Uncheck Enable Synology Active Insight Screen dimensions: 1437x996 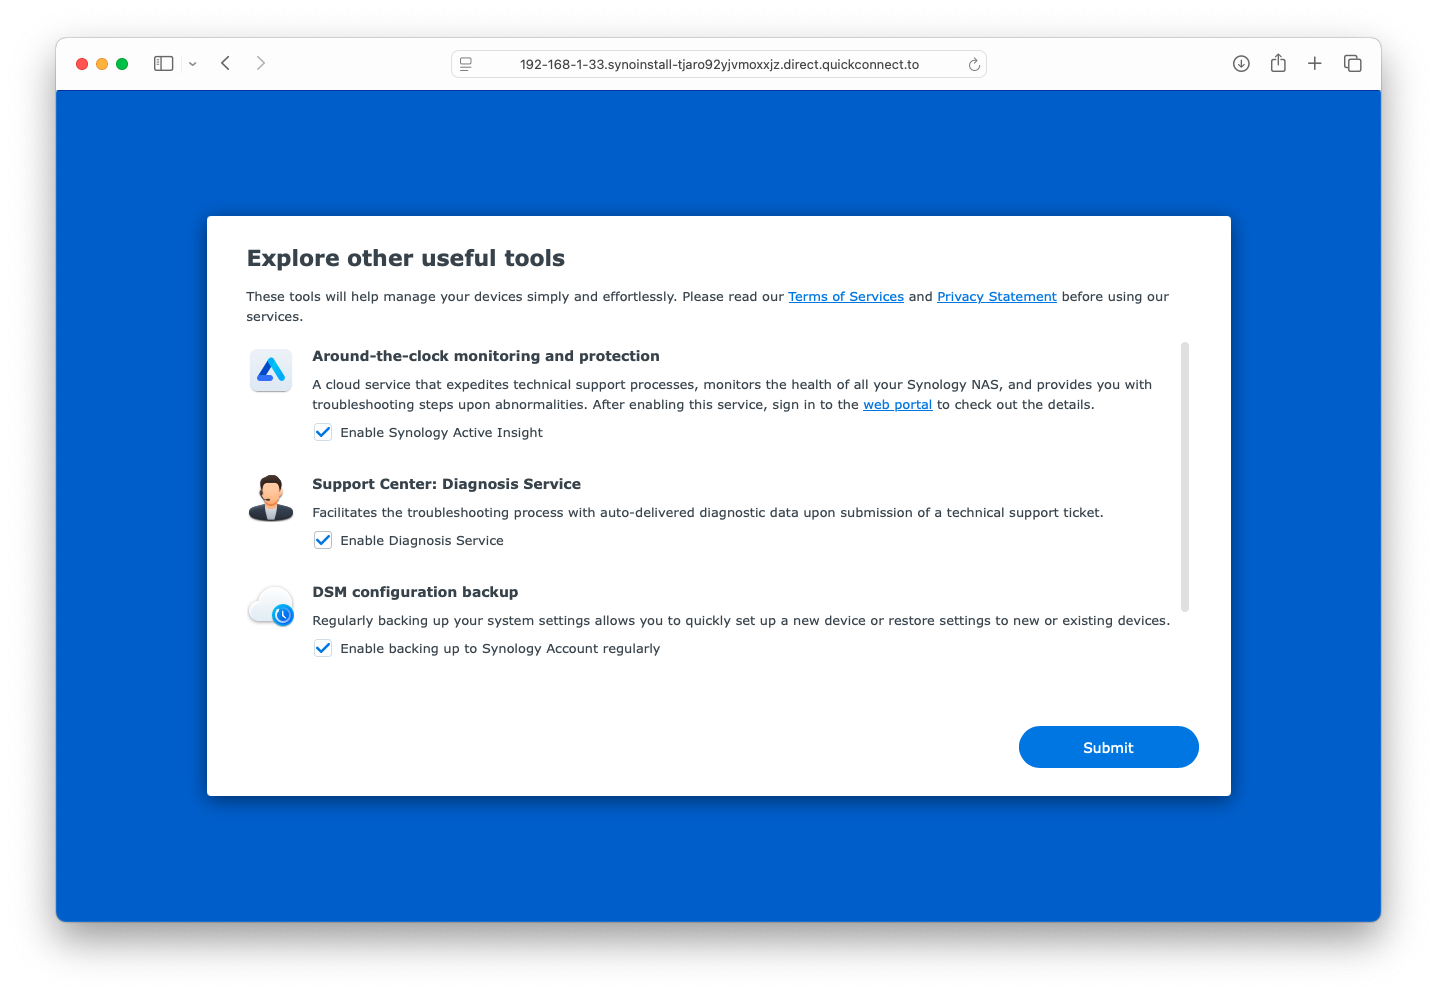tap(323, 432)
